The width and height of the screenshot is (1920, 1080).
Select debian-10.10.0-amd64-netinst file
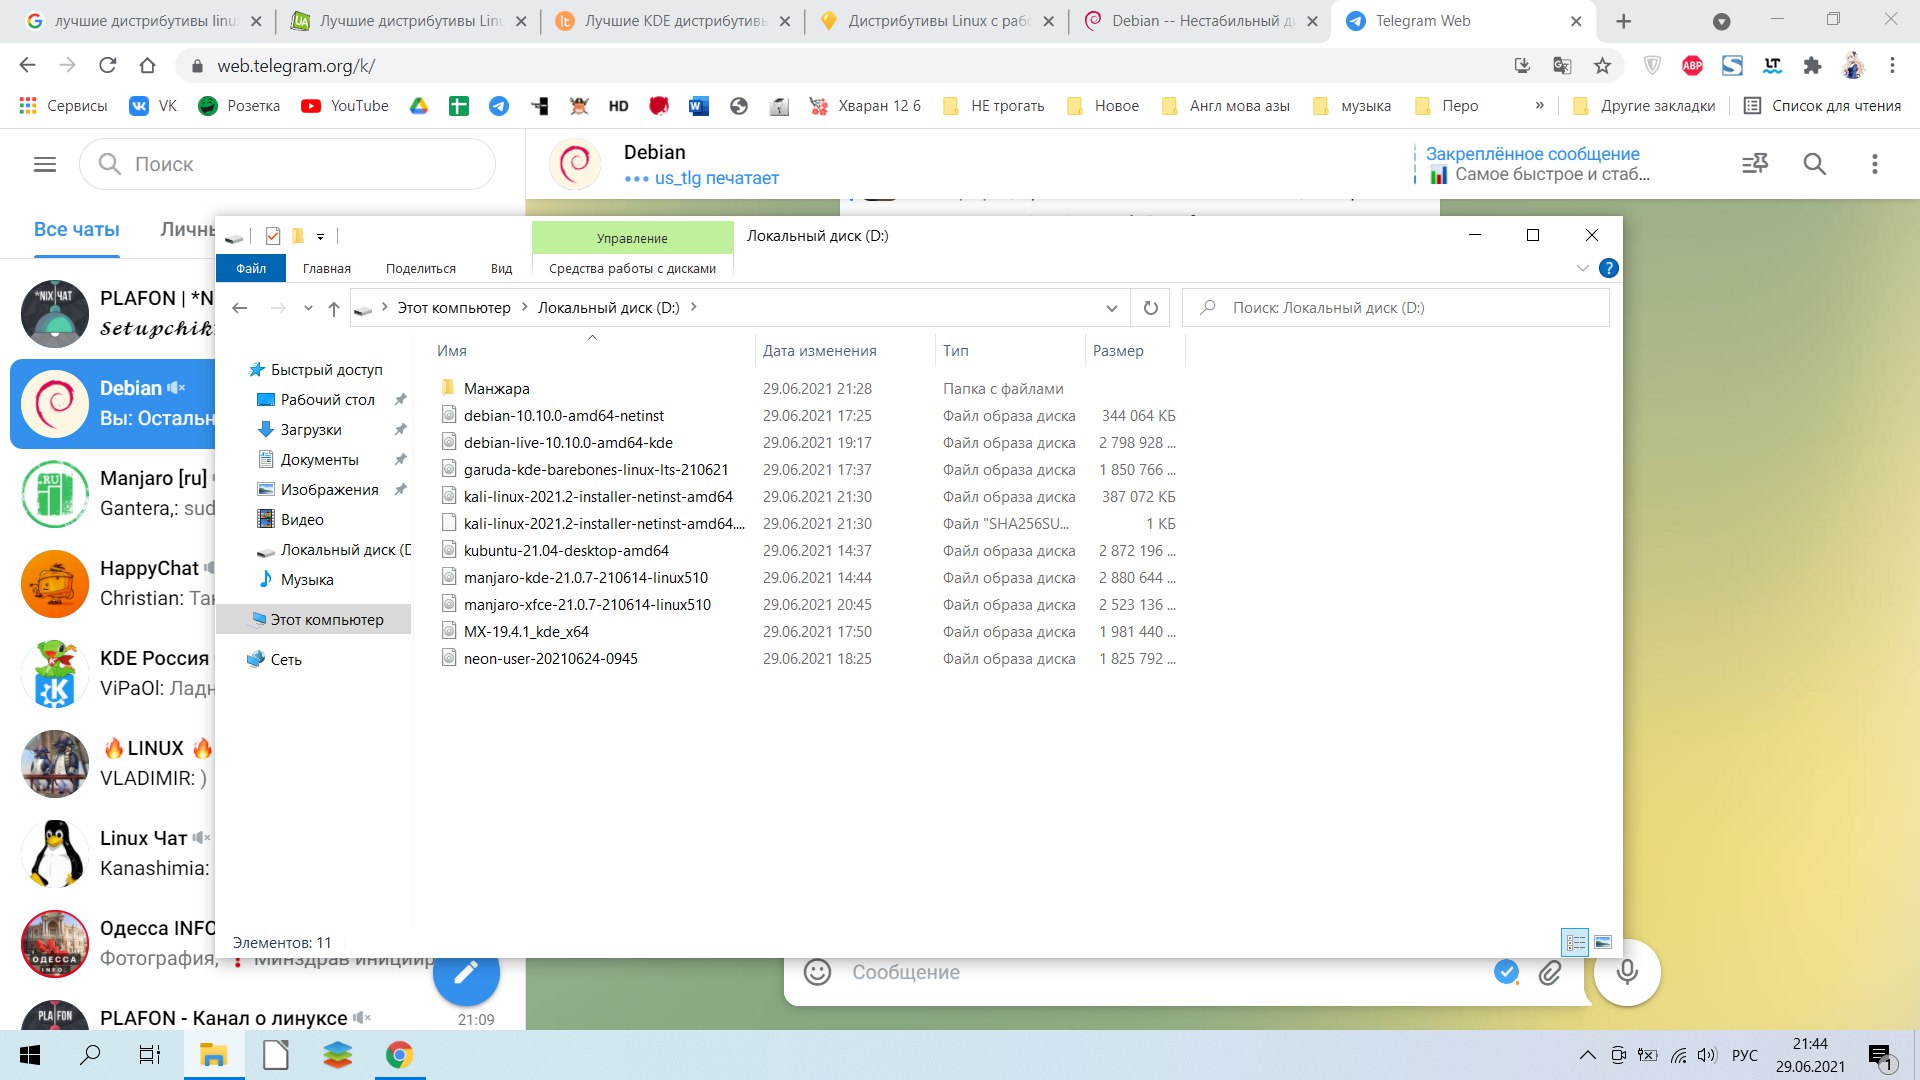(563, 416)
